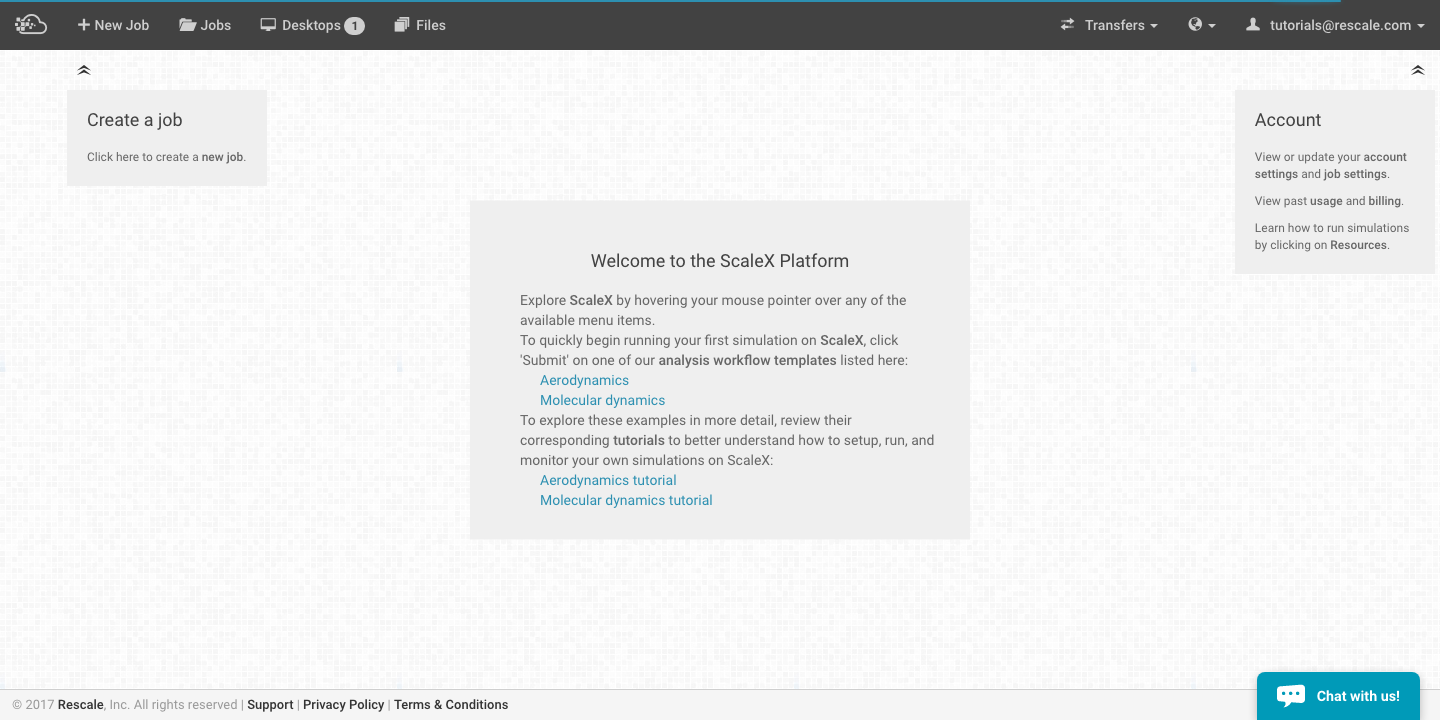Open the Molecular dynamics workflow template link
Screen dimensions: 1440x720
602,400
